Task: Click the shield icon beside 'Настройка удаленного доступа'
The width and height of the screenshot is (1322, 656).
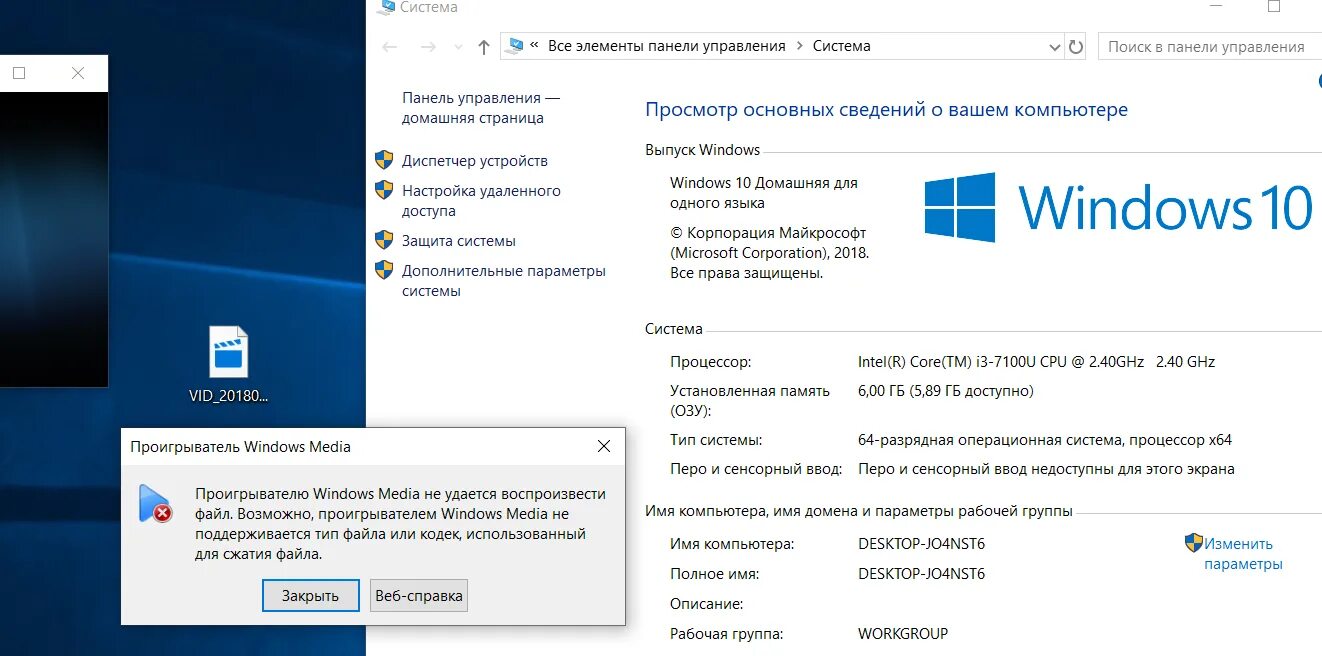Action: point(384,190)
